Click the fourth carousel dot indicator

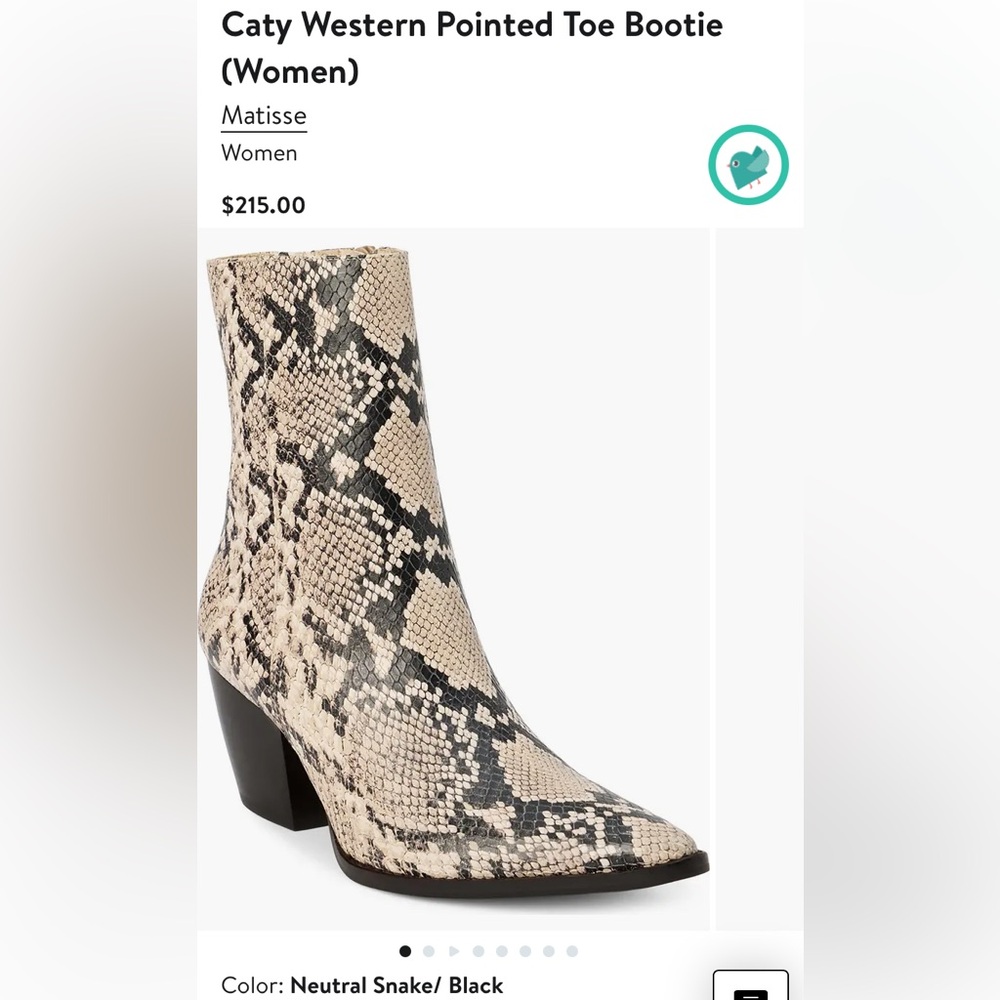478,950
